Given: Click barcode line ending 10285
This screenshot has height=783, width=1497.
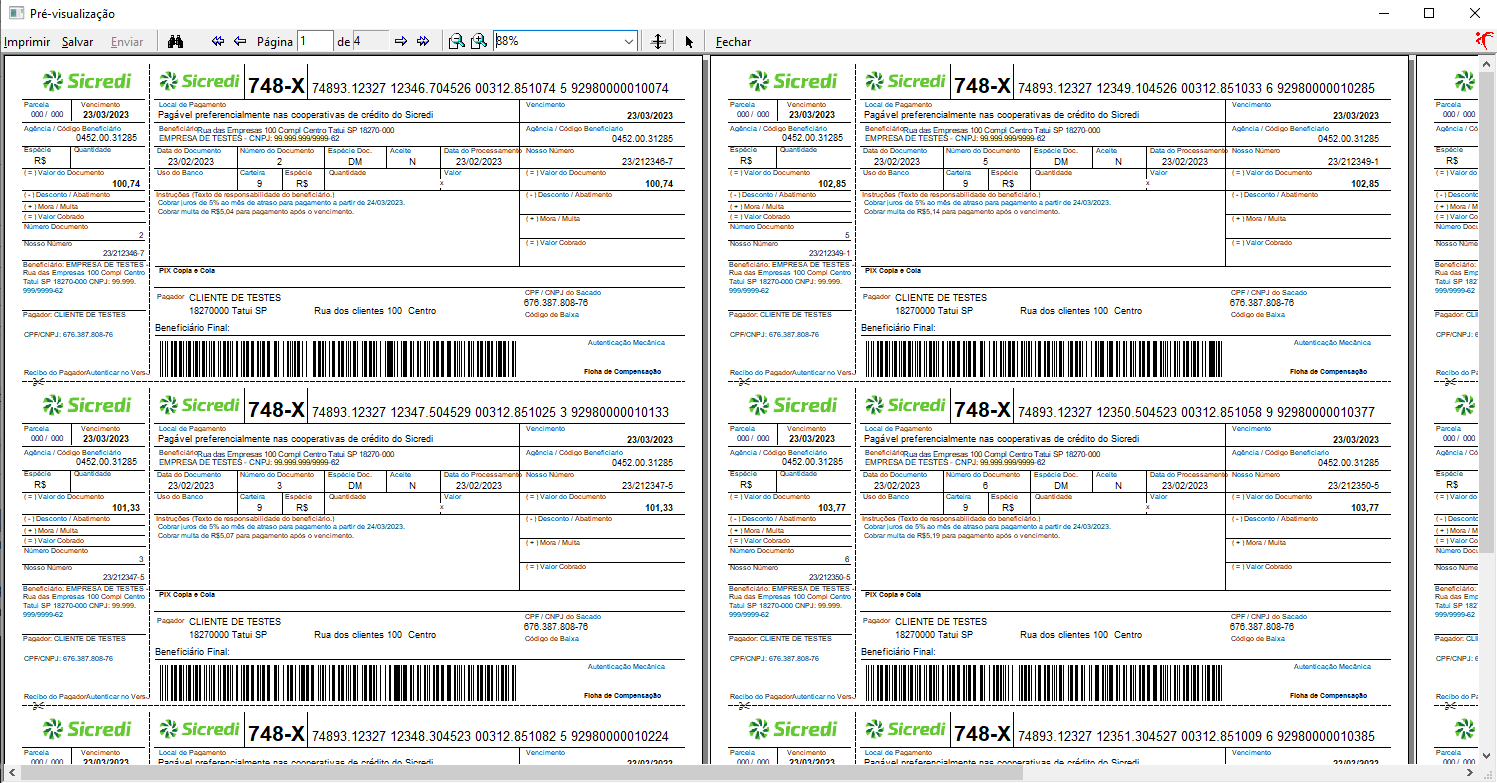Looking at the screenshot, I should coord(1197,89).
